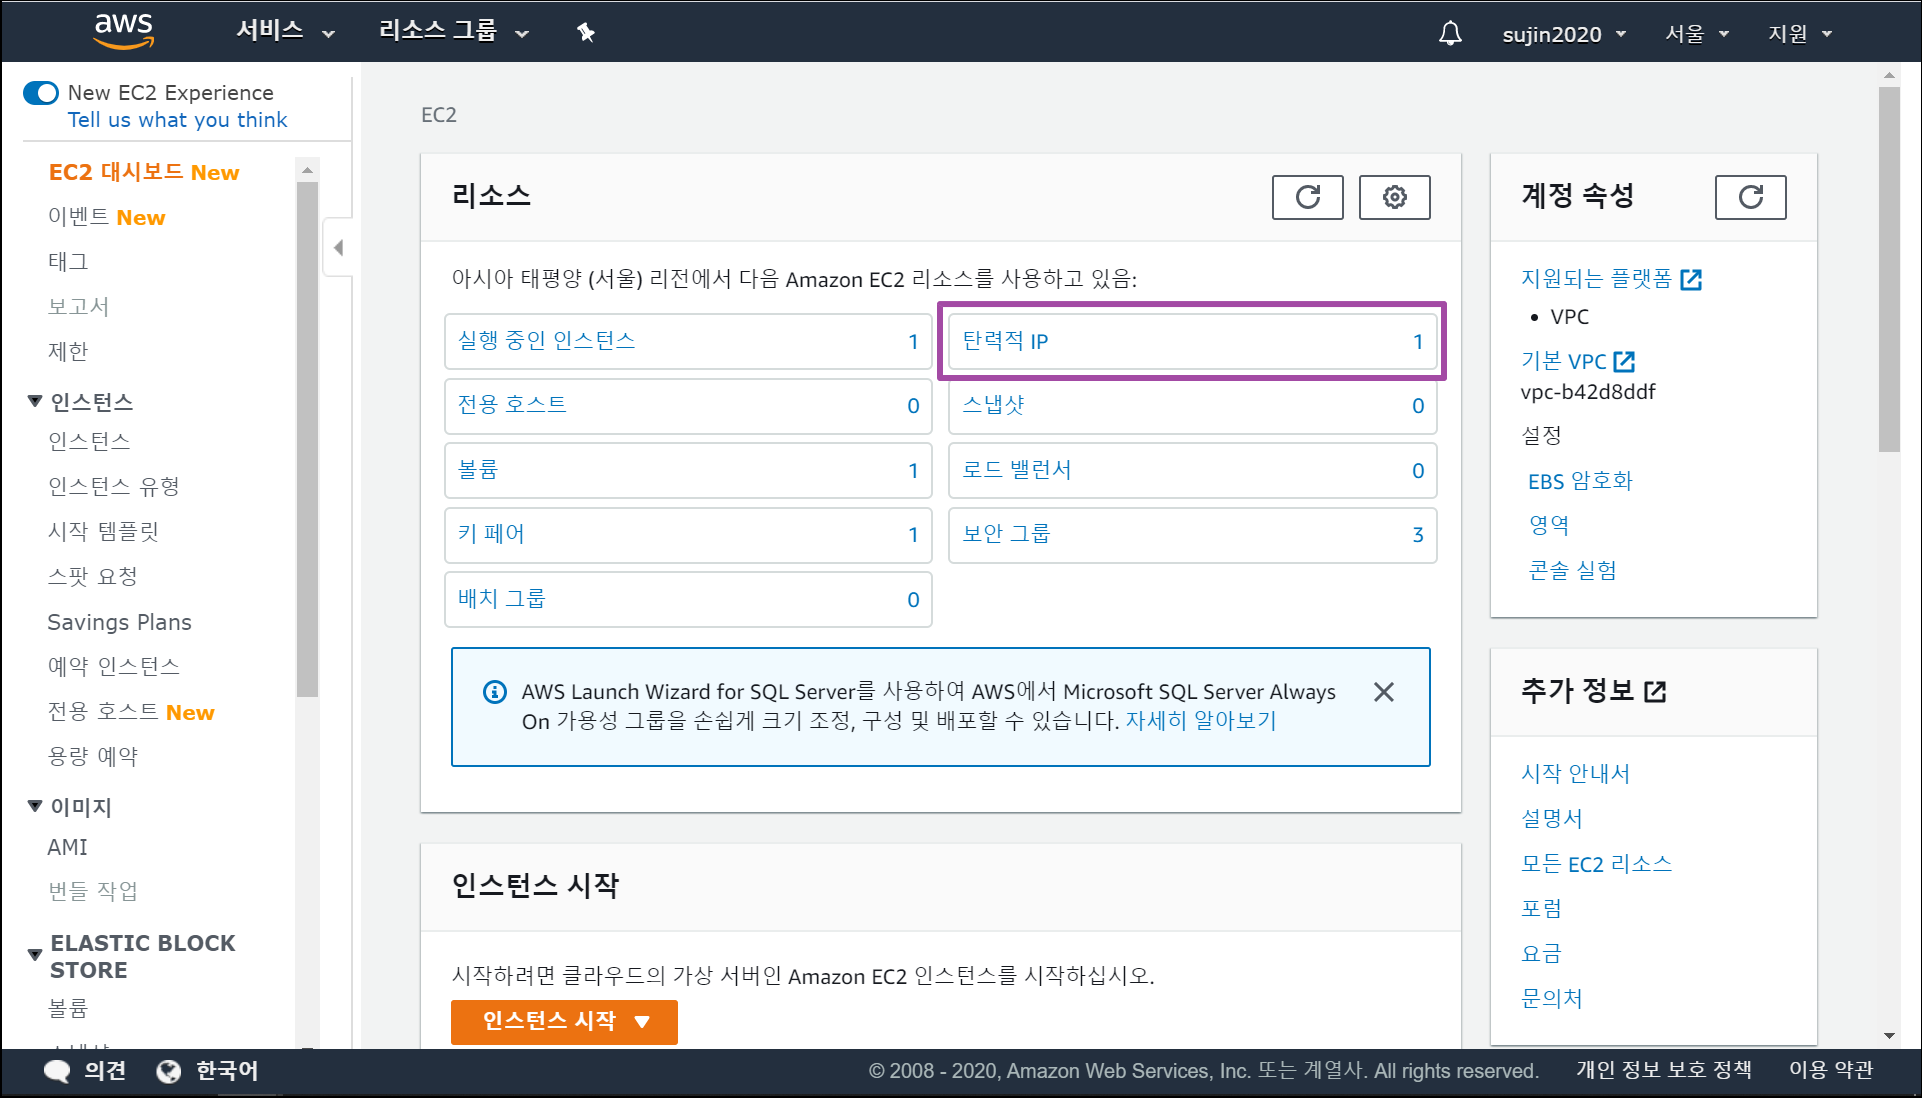Open the 인스턴스 시작 dropdown button

564,1021
